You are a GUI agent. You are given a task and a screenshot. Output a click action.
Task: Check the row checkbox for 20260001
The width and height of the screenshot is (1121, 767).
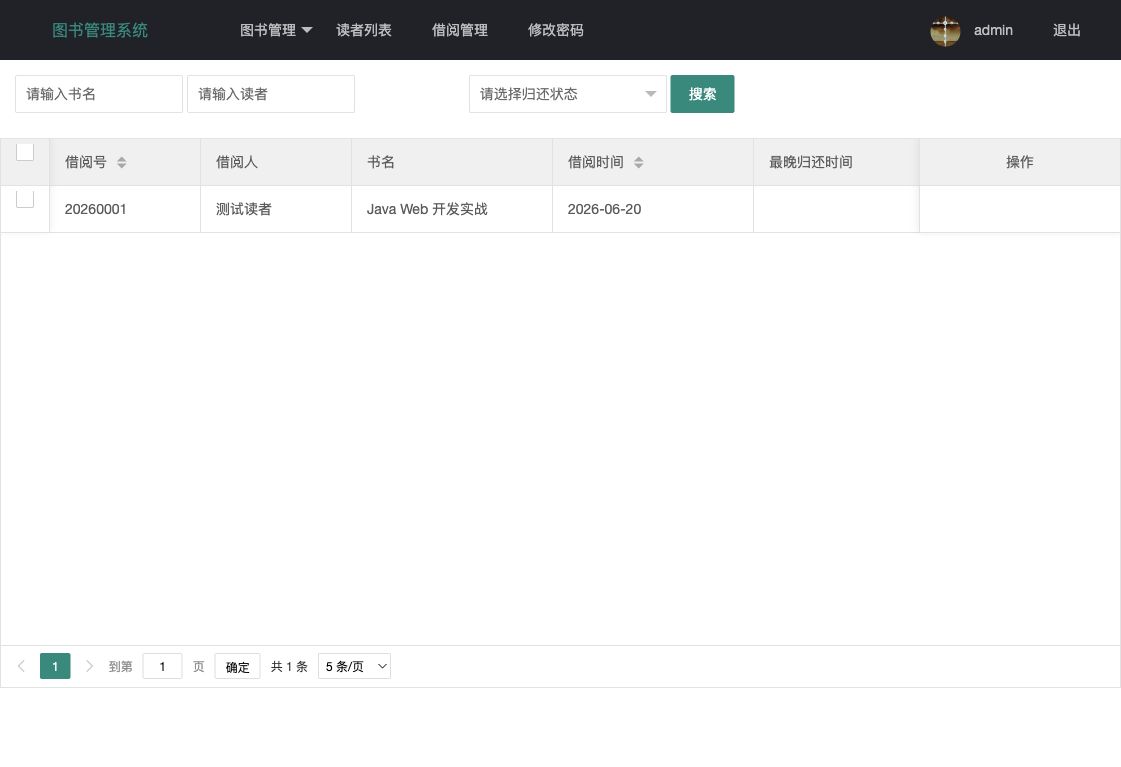tap(25, 199)
